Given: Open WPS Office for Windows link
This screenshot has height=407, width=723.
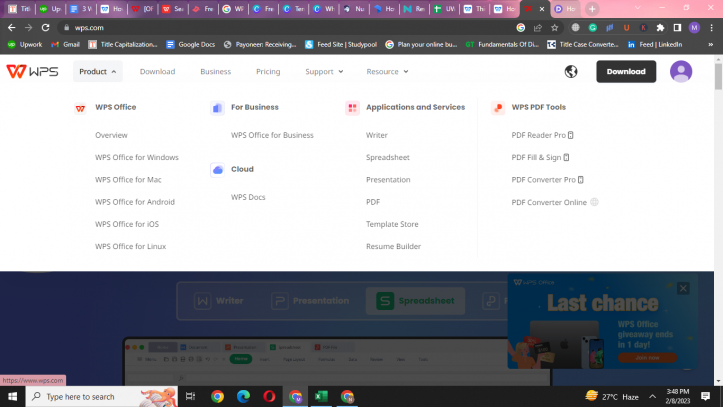Looking at the screenshot, I should (136, 157).
